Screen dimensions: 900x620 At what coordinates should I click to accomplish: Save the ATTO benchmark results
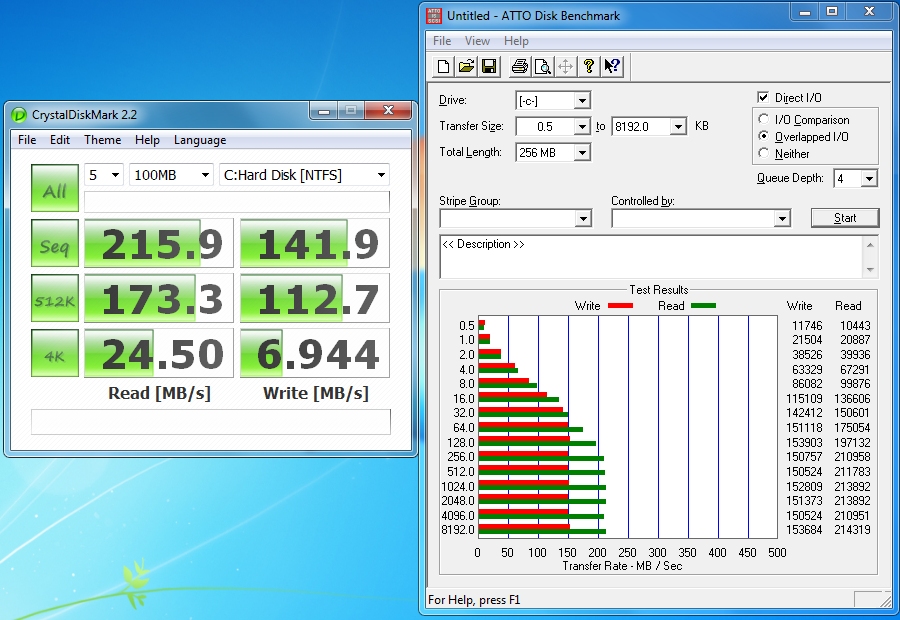point(489,66)
